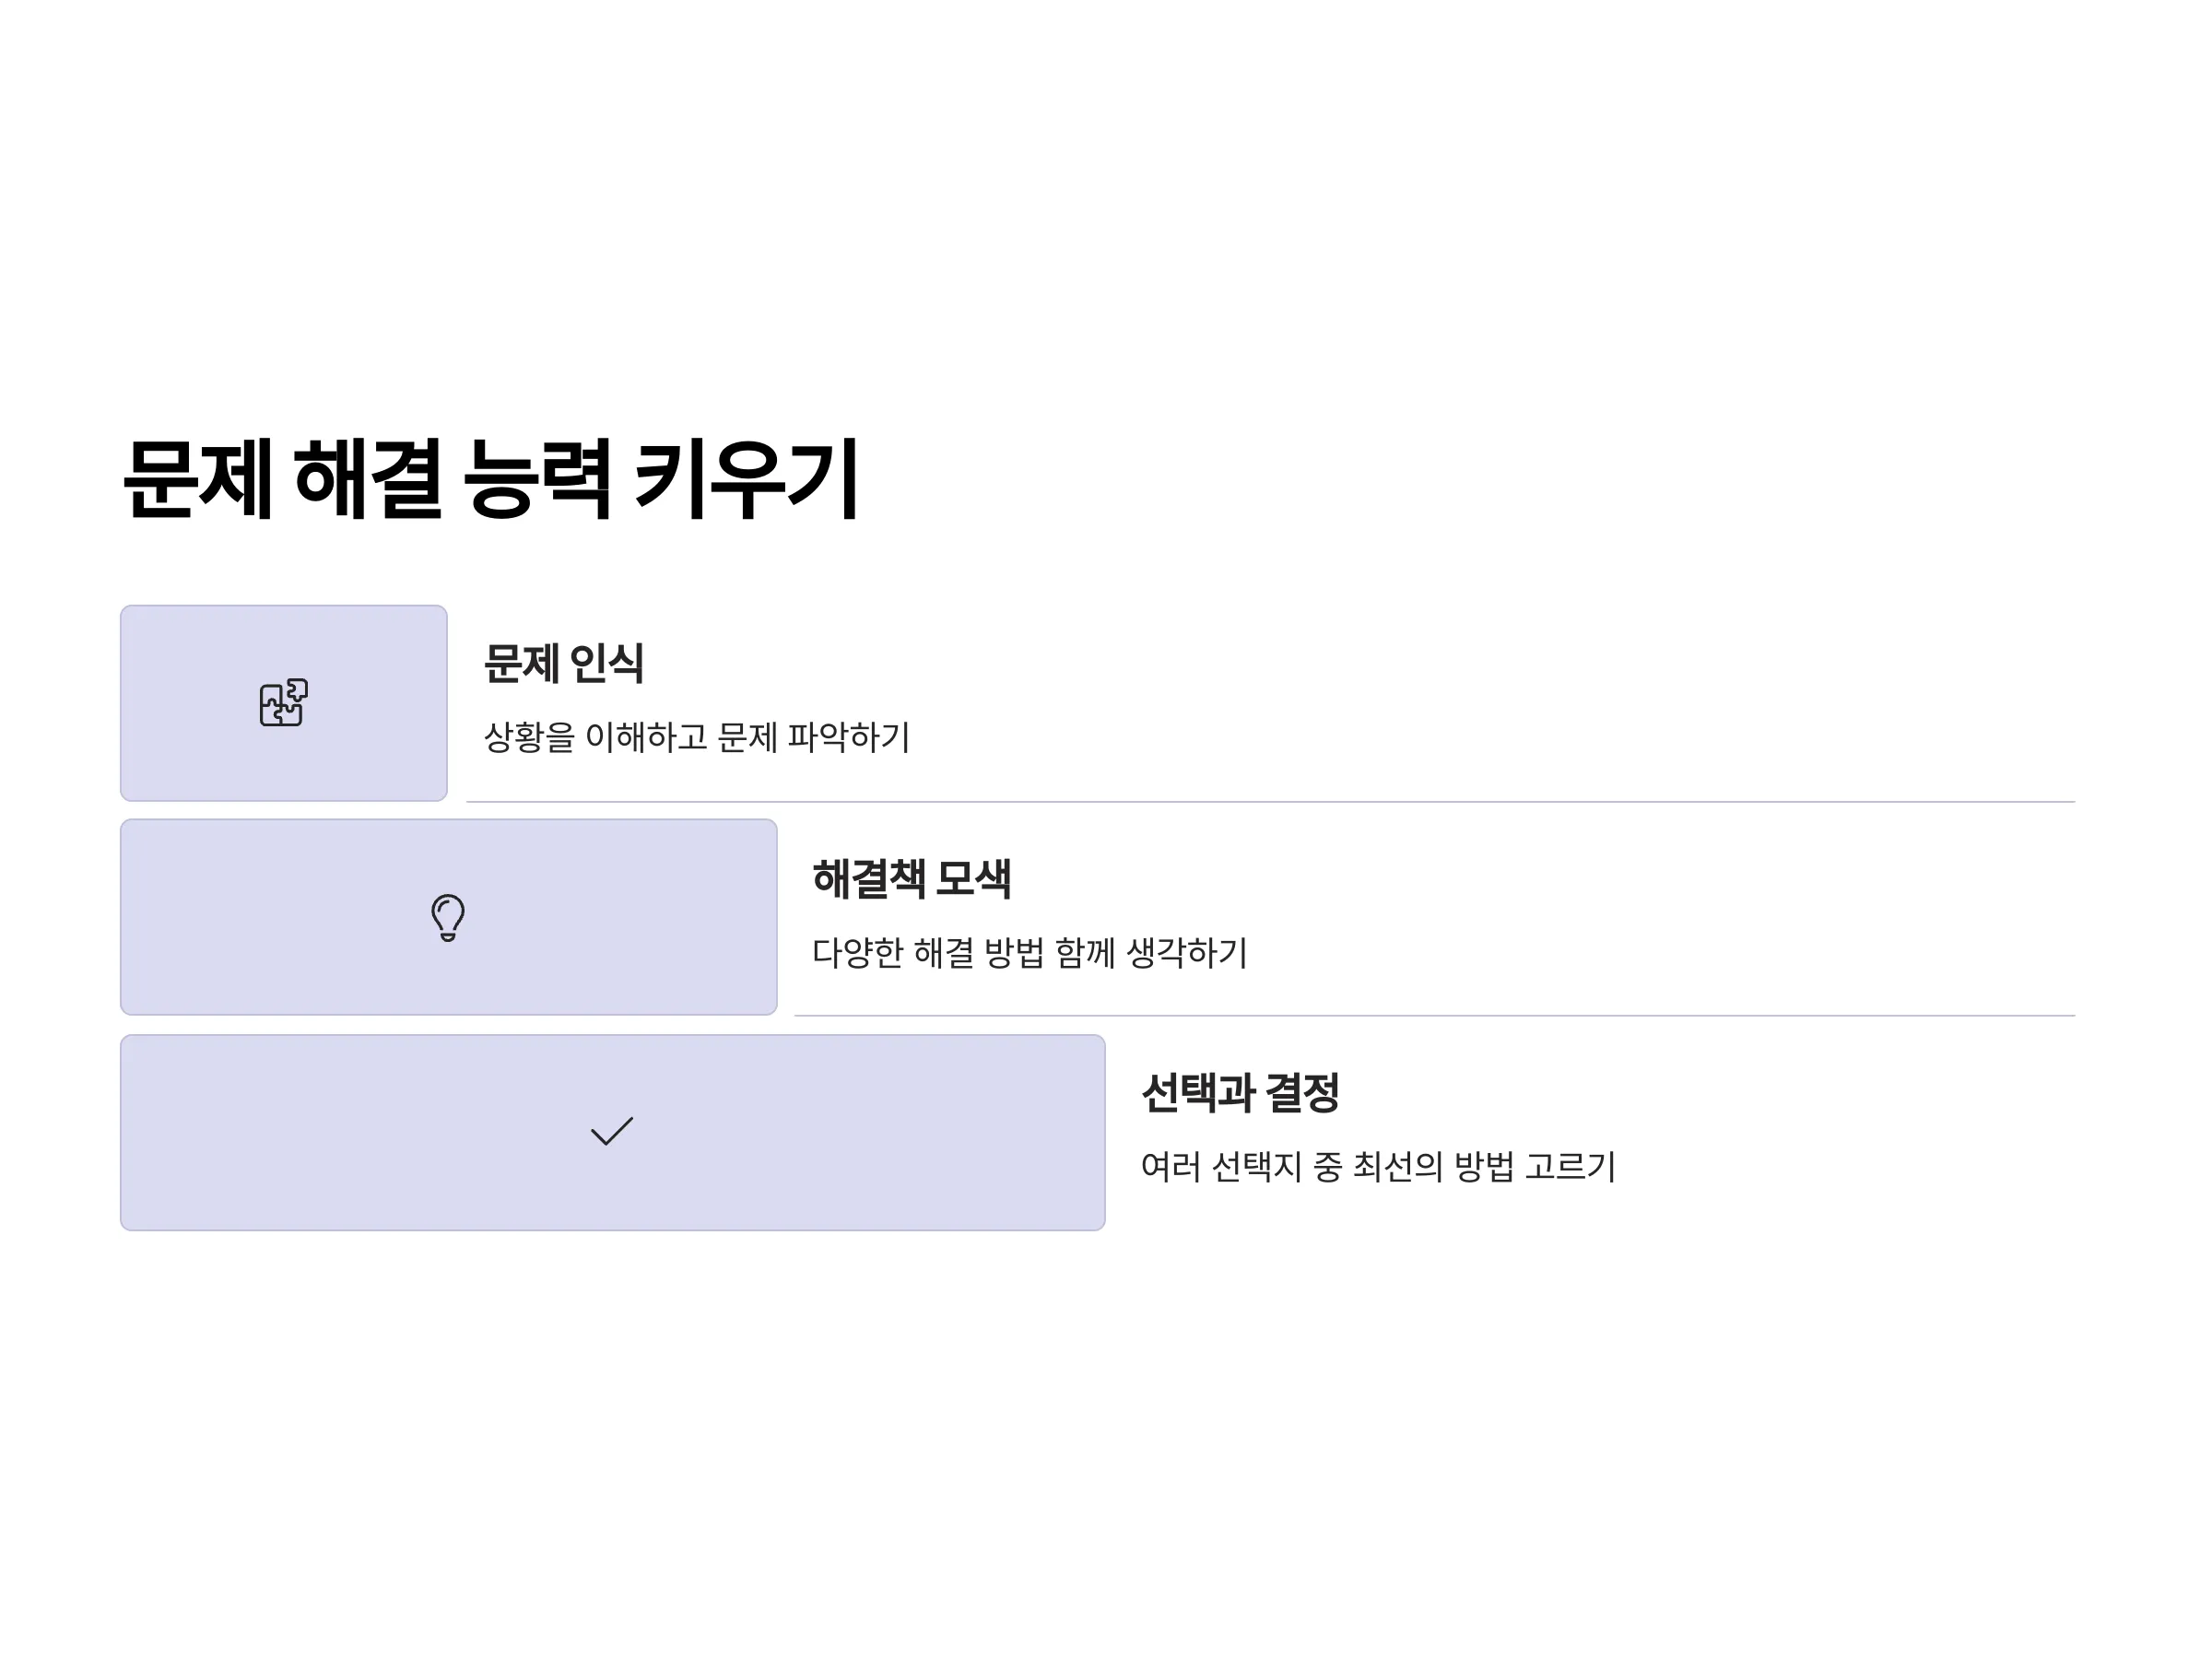
Task: Select the medium lavender box with lightbulb
Action: pos(449,917)
